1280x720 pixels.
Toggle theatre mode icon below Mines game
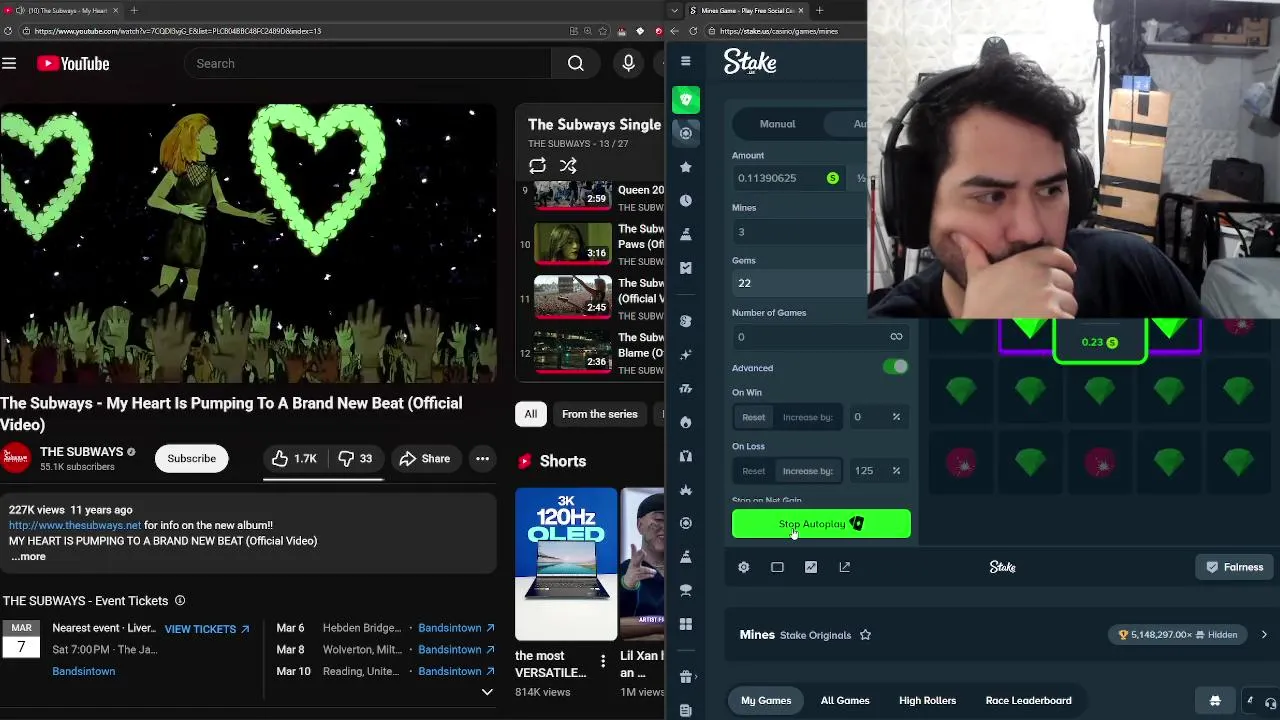(x=777, y=567)
